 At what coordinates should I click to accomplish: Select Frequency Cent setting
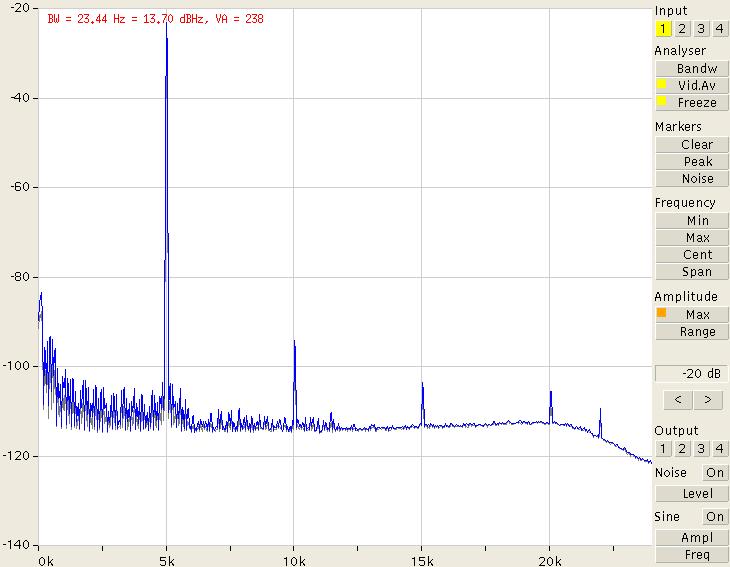pyautogui.click(x=692, y=255)
